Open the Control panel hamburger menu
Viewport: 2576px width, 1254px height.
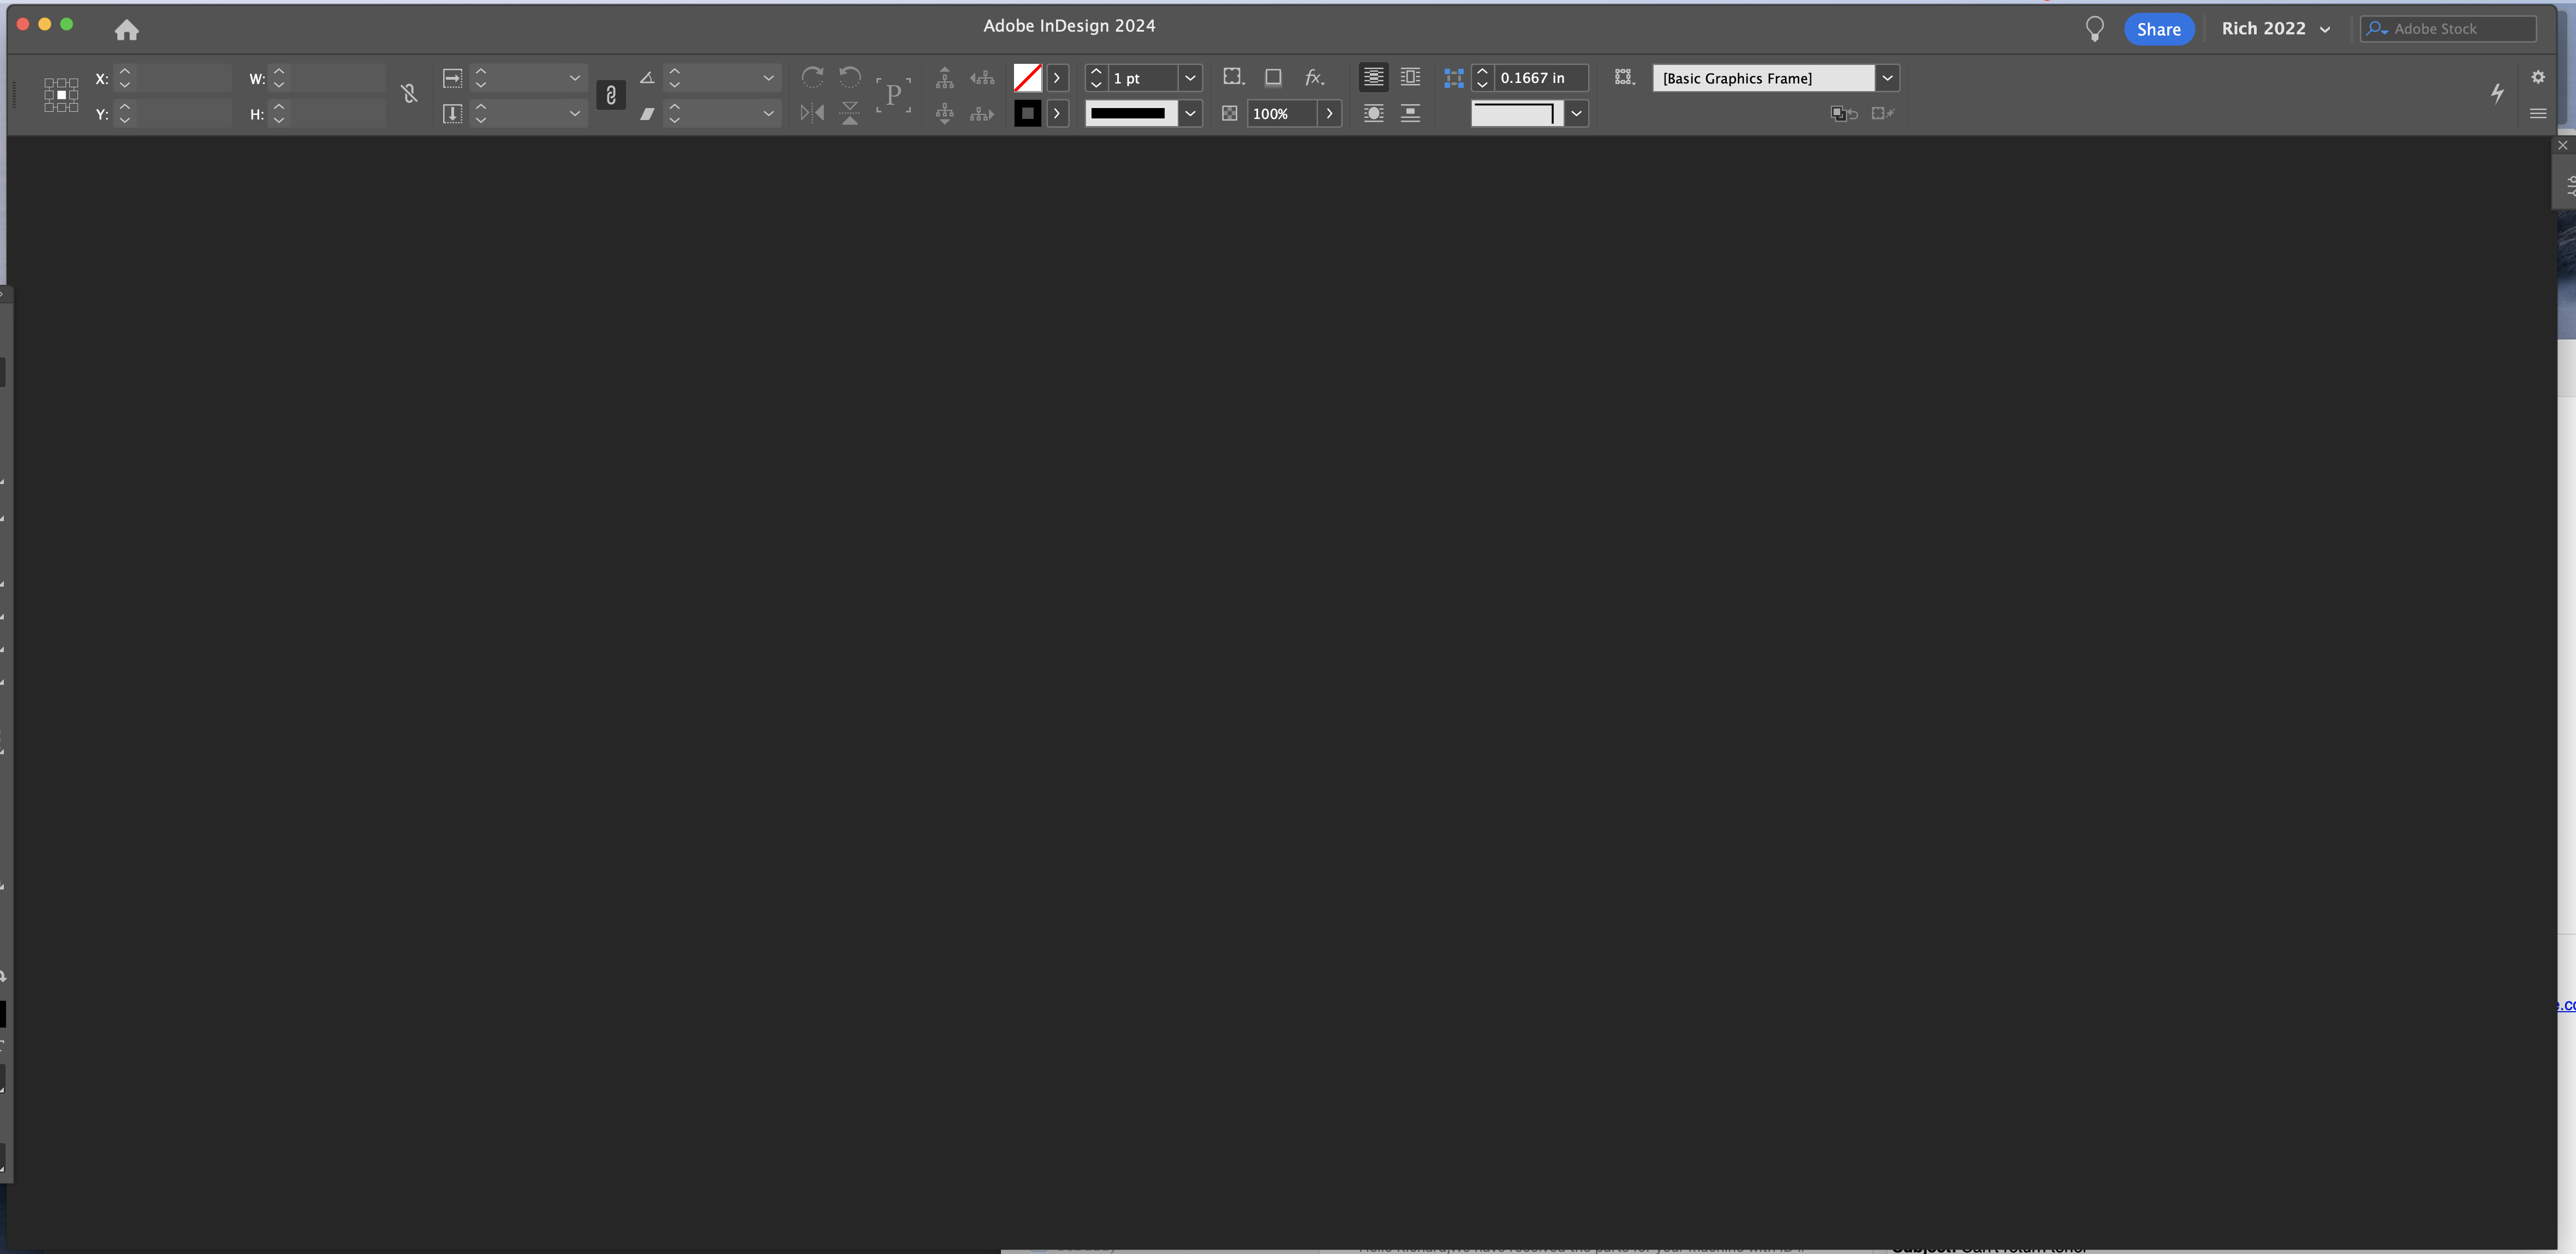coord(2539,113)
